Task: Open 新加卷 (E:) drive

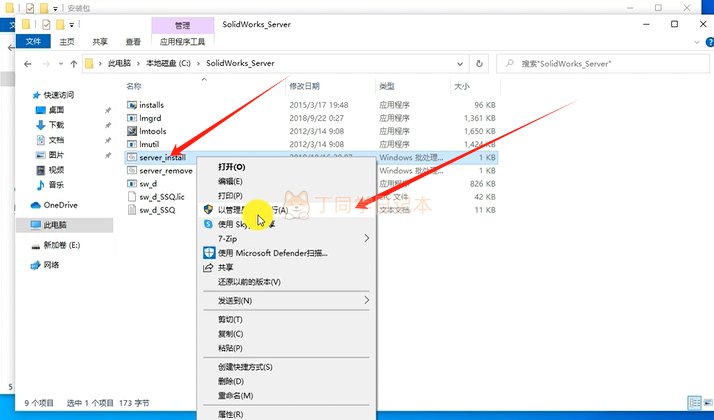Action: pos(61,245)
